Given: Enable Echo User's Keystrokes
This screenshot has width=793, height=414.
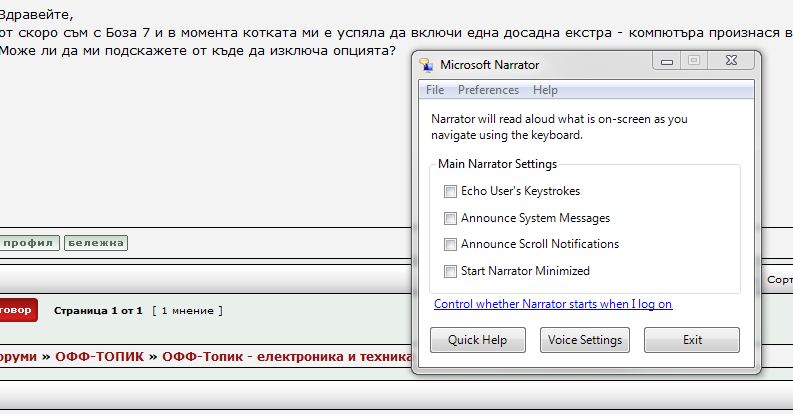Looking at the screenshot, I should [448, 191].
